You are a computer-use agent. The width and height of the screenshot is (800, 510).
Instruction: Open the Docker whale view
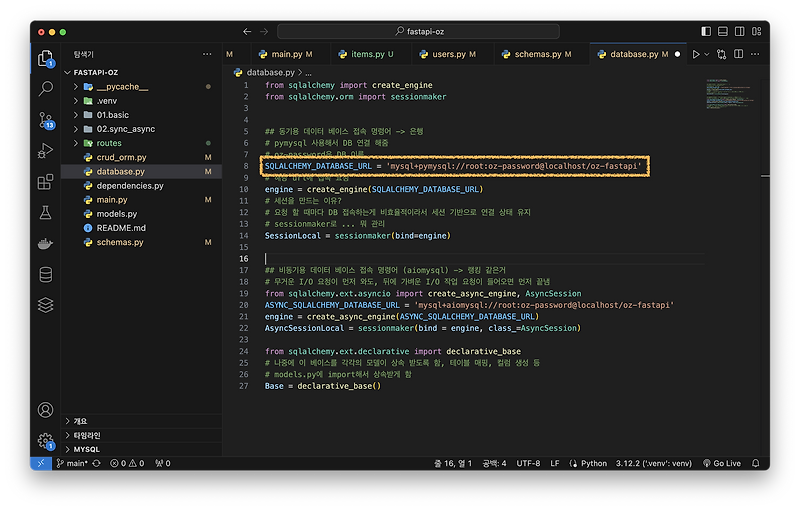tap(45, 244)
